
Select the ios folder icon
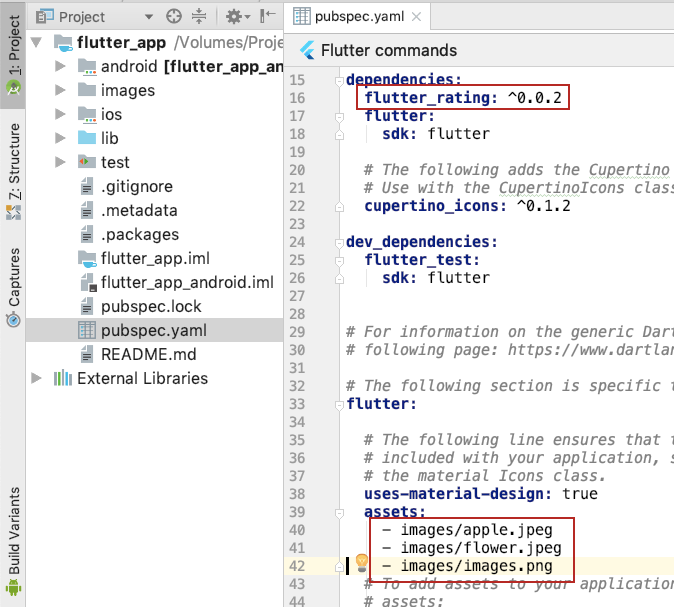(x=87, y=114)
